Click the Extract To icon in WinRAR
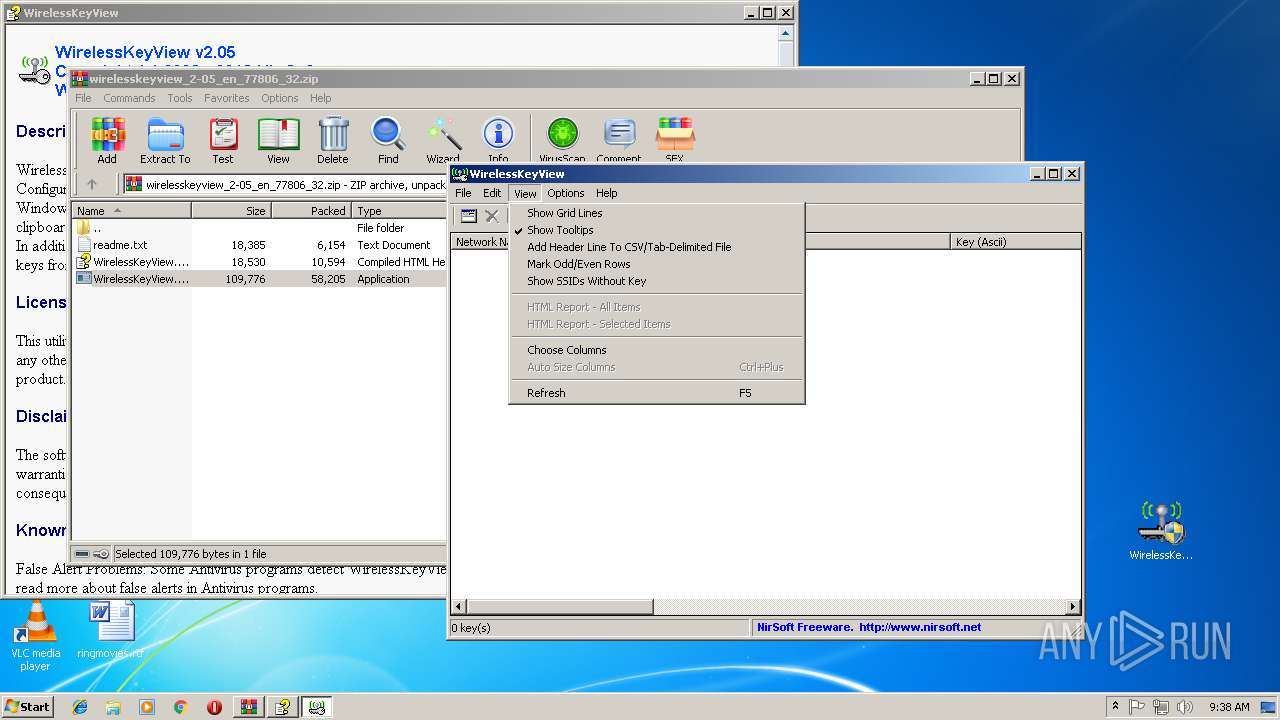 [165, 140]
